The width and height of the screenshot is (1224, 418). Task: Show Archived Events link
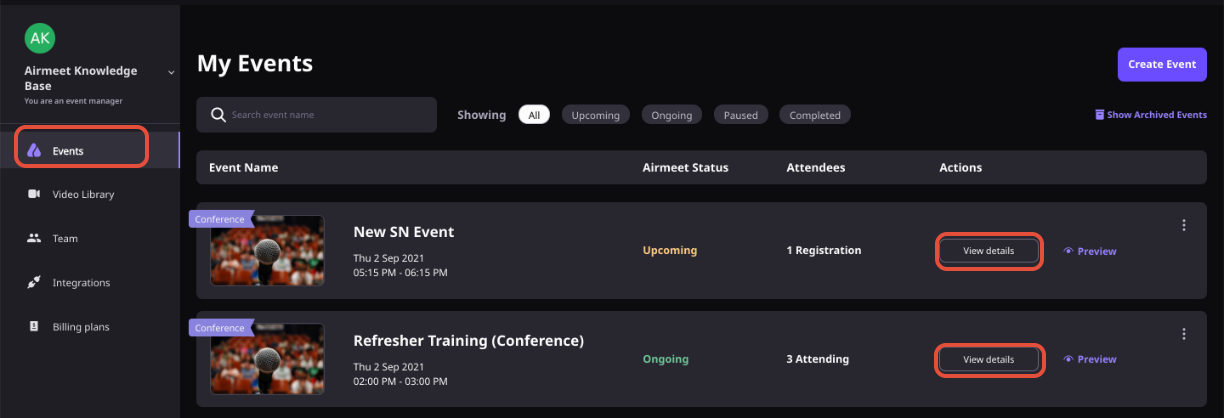pyautogui.click(x=1151, y=115)
